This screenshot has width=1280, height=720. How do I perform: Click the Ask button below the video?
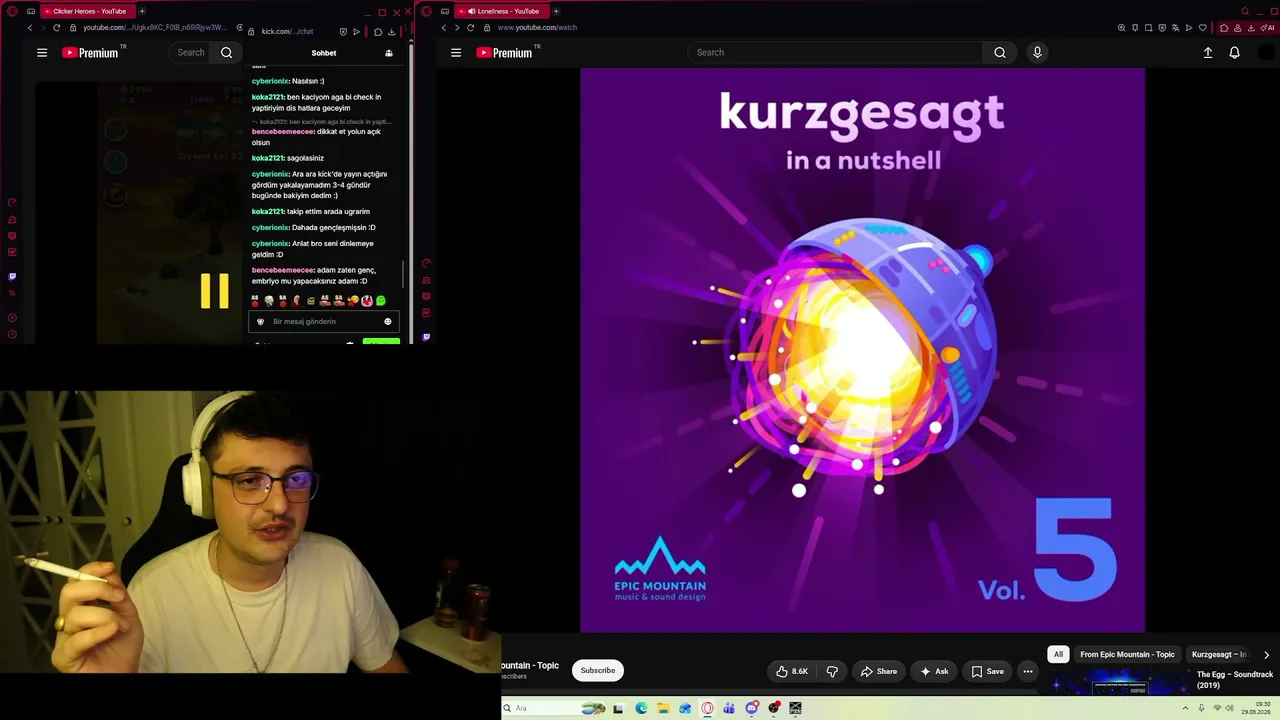[934, 672]
